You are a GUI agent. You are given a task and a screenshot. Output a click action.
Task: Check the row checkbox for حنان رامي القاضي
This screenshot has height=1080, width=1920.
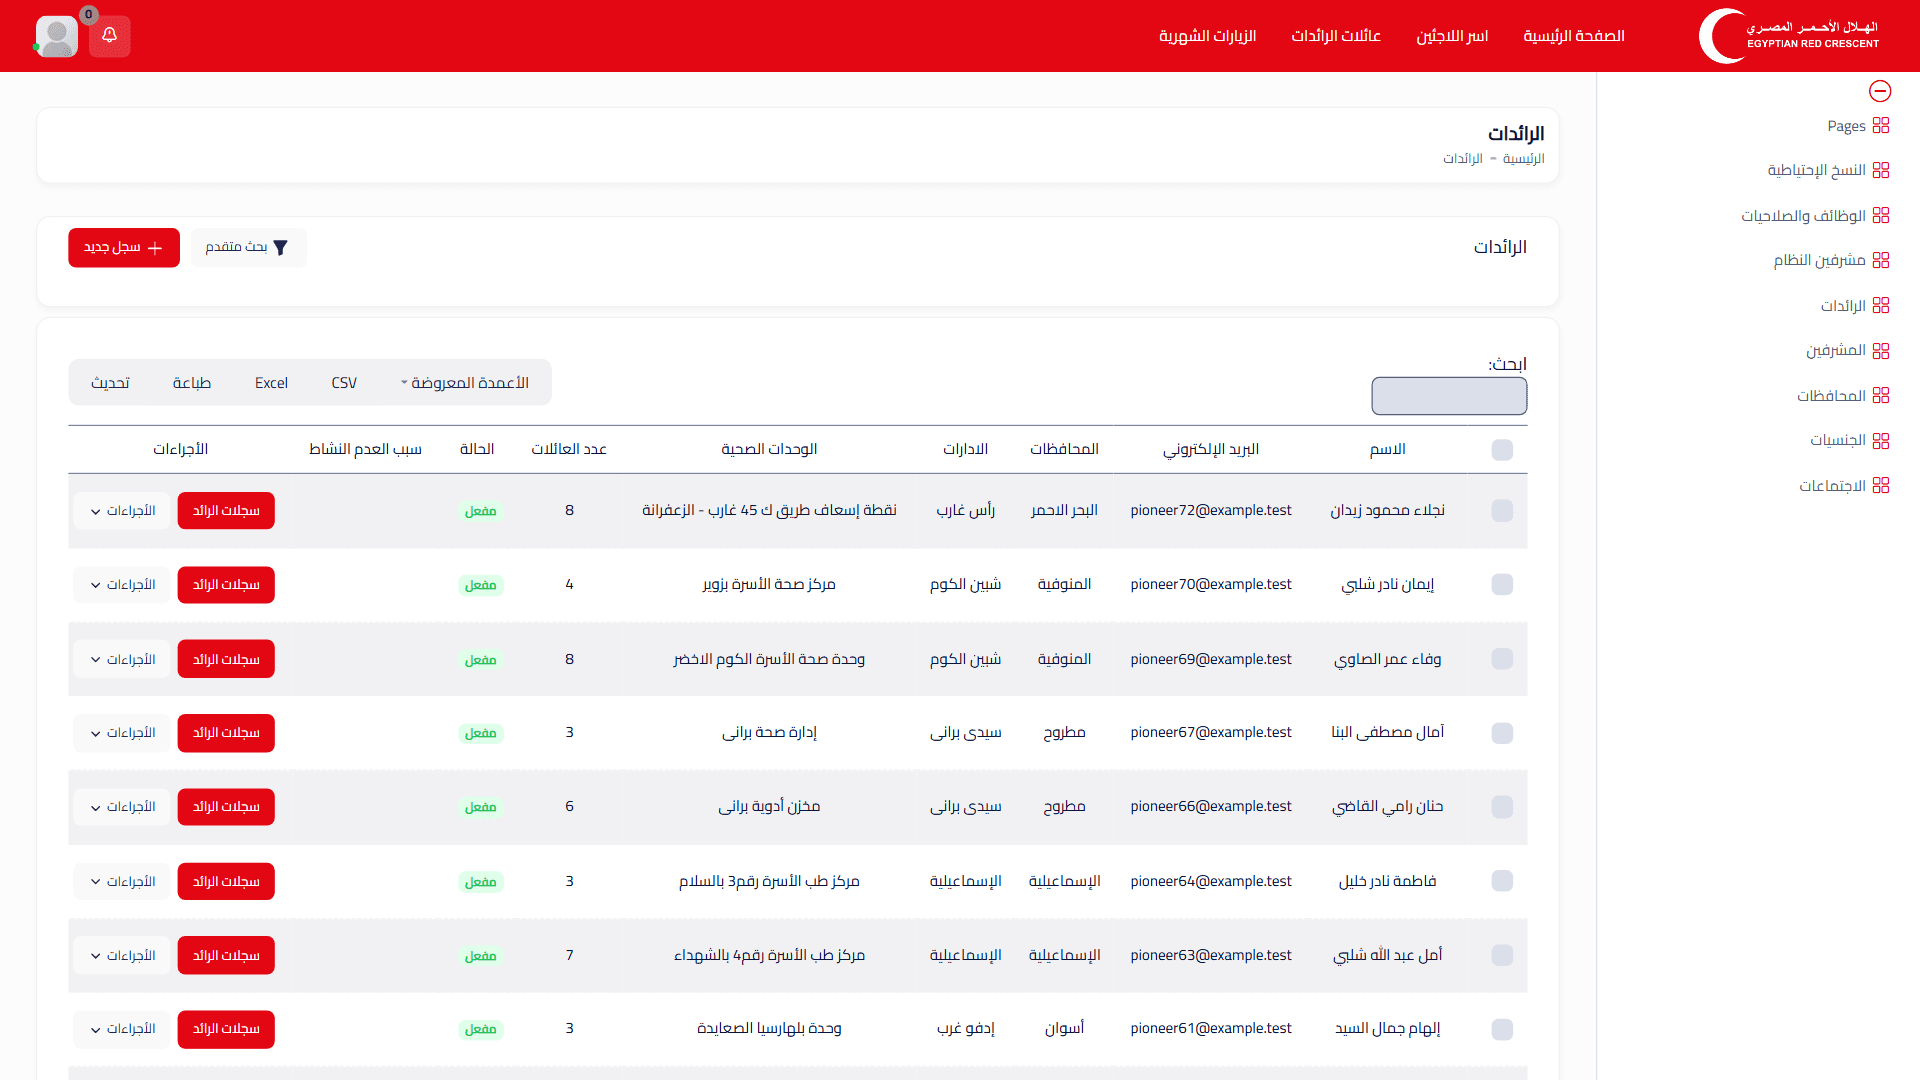(x=1502, y=807)
